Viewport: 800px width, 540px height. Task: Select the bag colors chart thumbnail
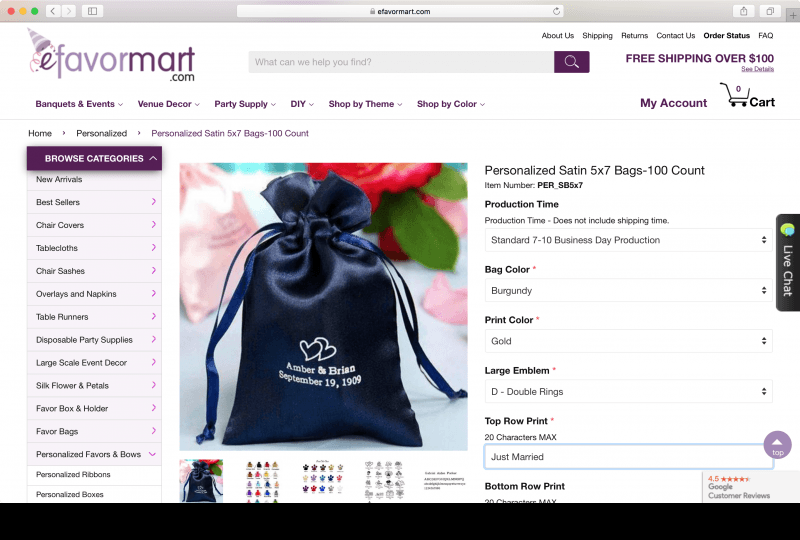262,481
